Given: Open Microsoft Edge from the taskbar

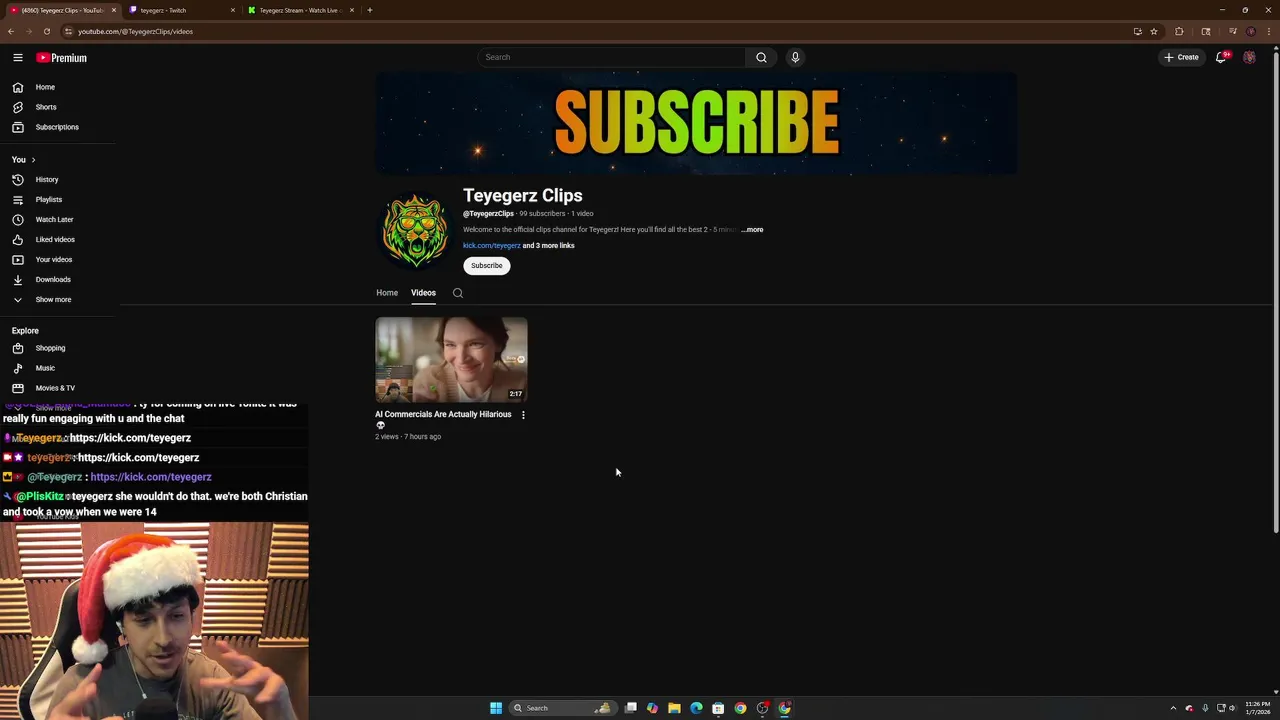Looking at the screenshot, I should pyautogui.click(x=696, y=708).
